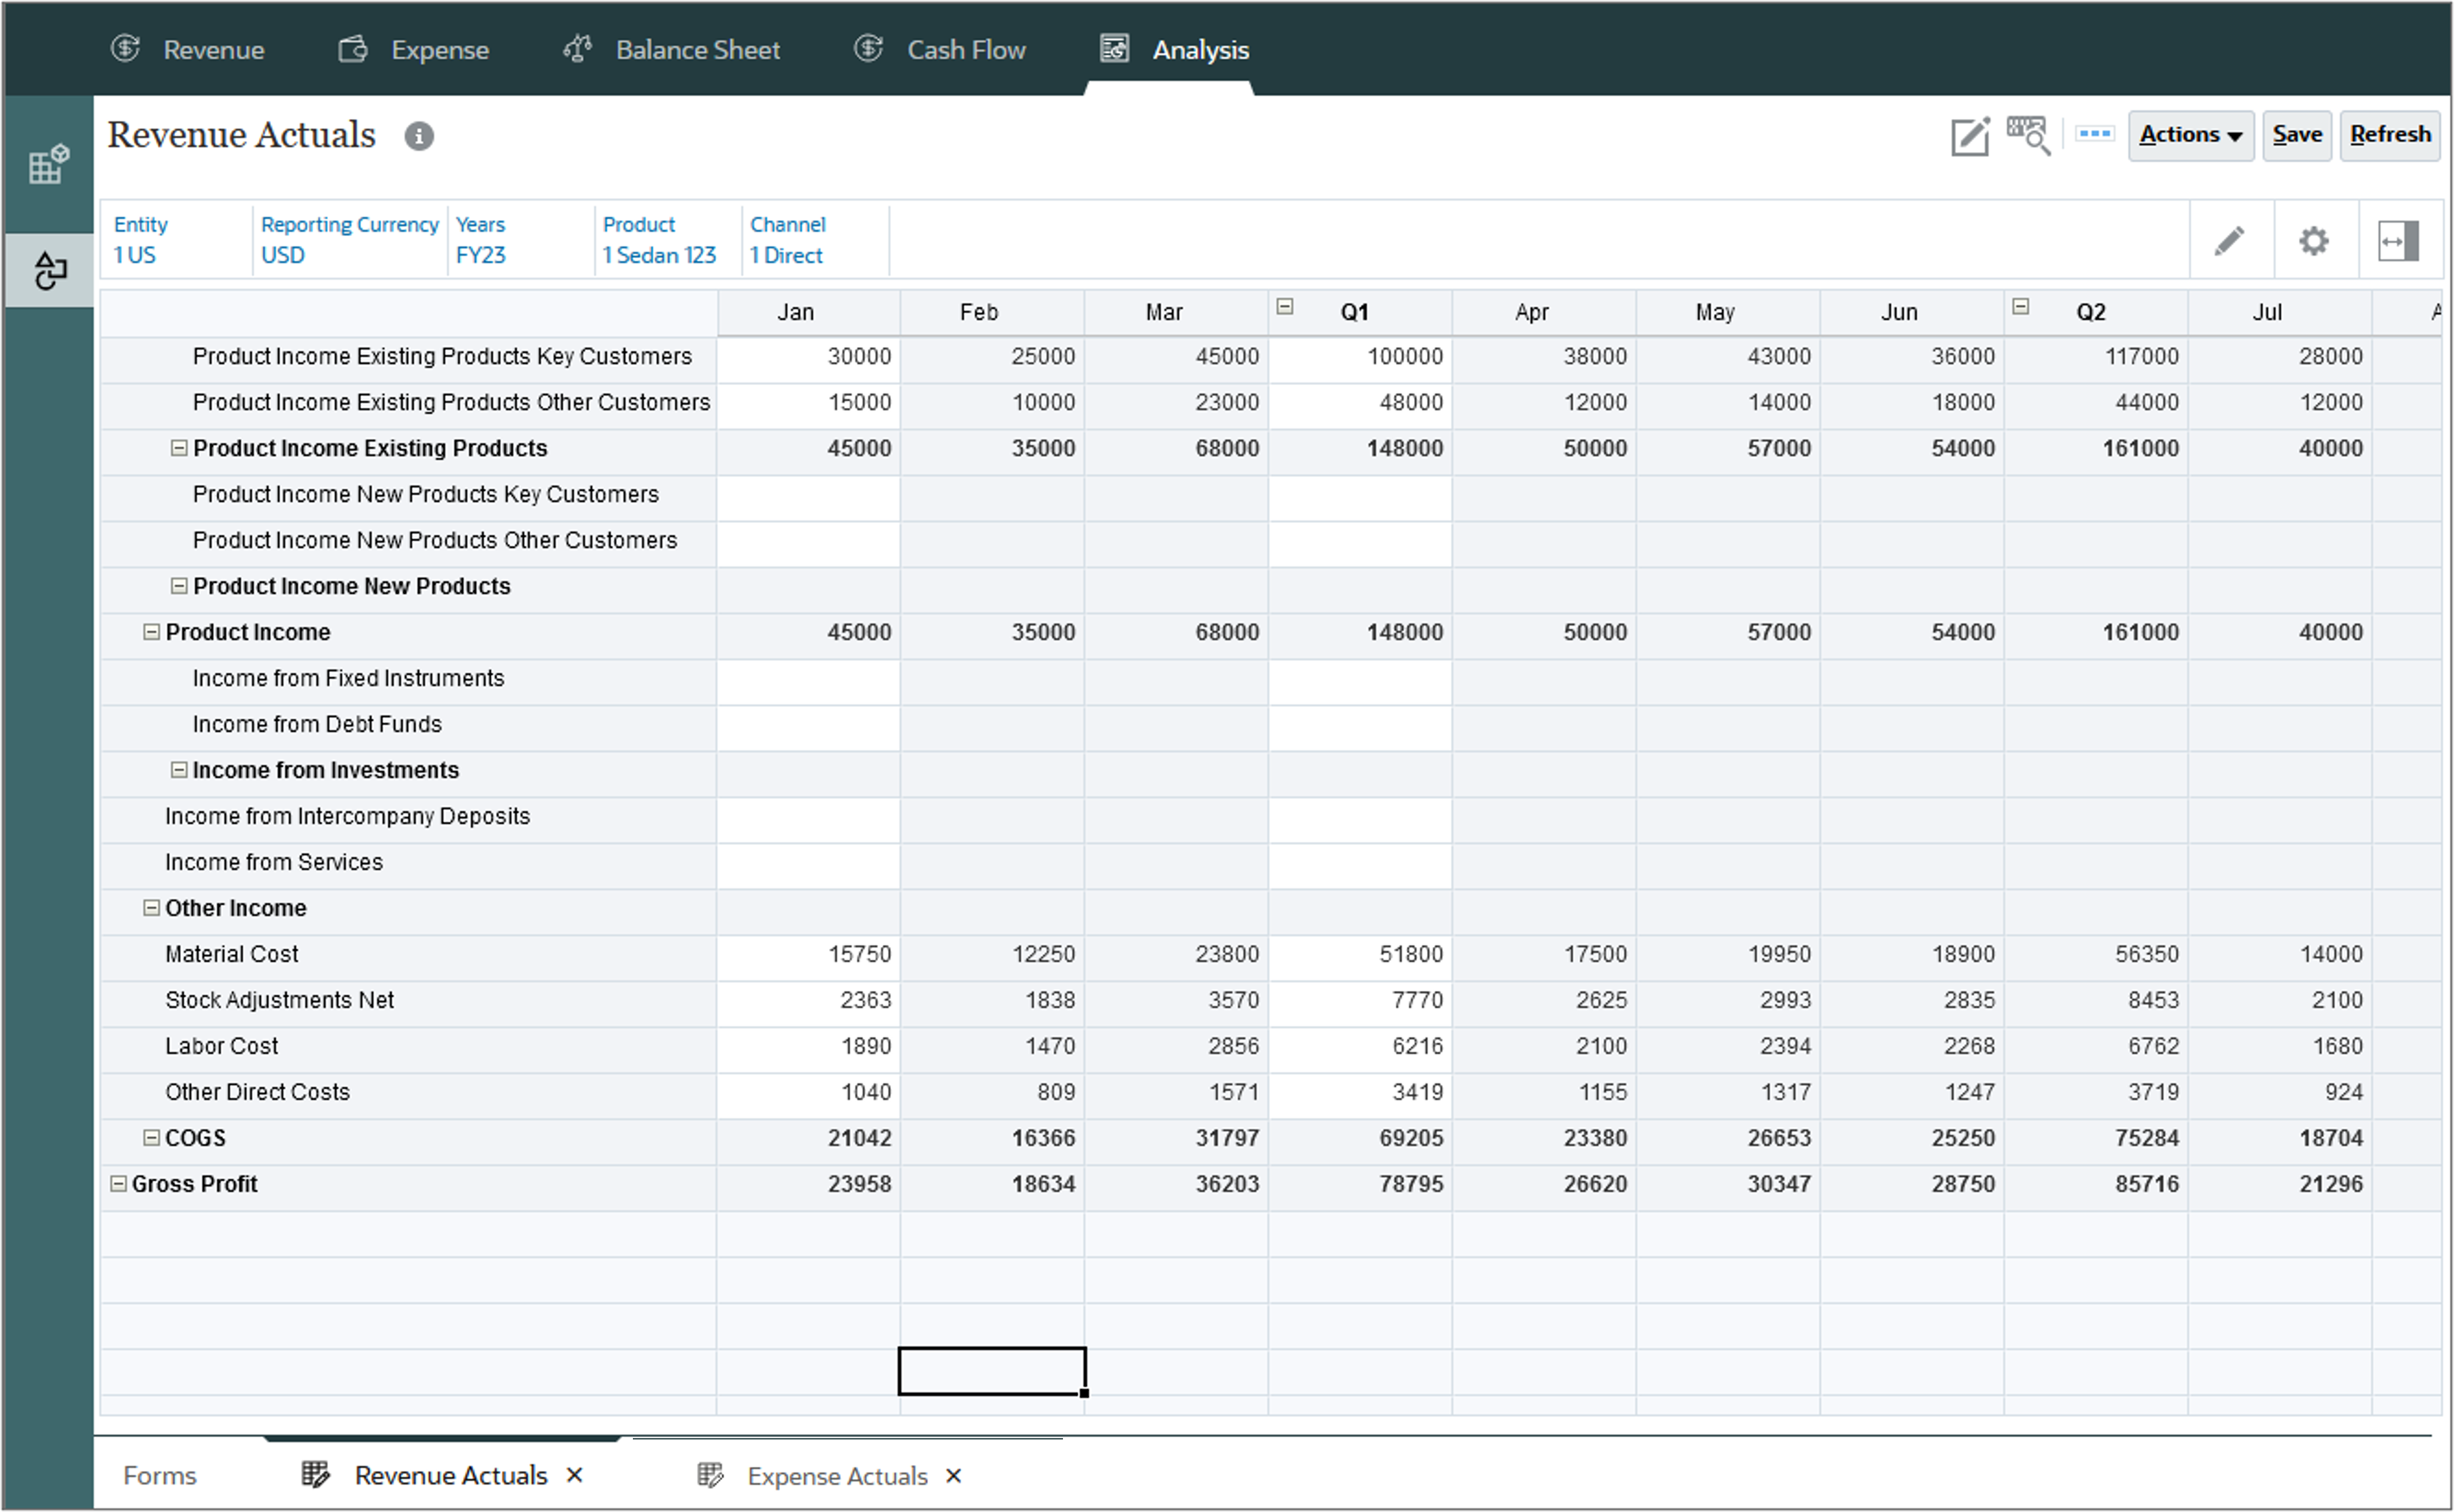Open the Expense cluster tab
2454x1512 pixels.
tap(413, 49)
